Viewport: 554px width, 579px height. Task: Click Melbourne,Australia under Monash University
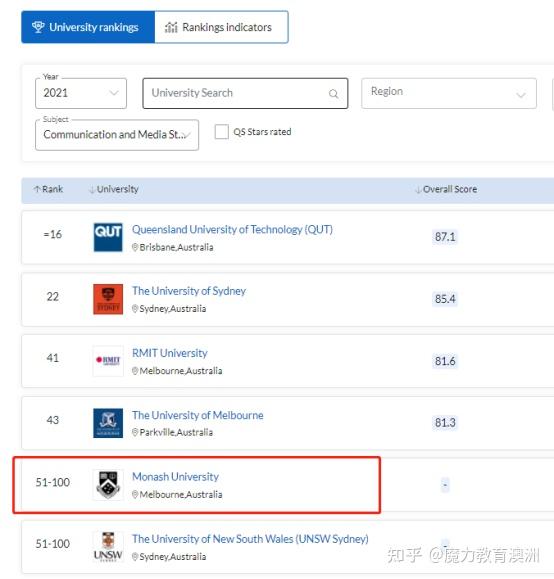pyautogui.click(x=181, y=495)
